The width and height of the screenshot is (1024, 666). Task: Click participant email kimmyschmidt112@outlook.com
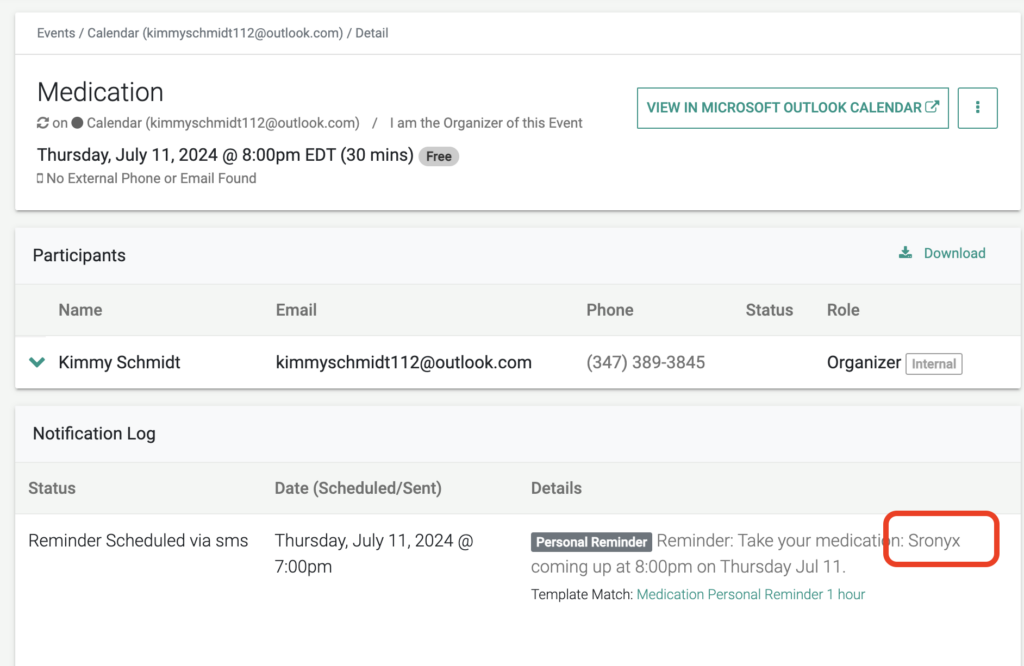(x=403, y=362)
